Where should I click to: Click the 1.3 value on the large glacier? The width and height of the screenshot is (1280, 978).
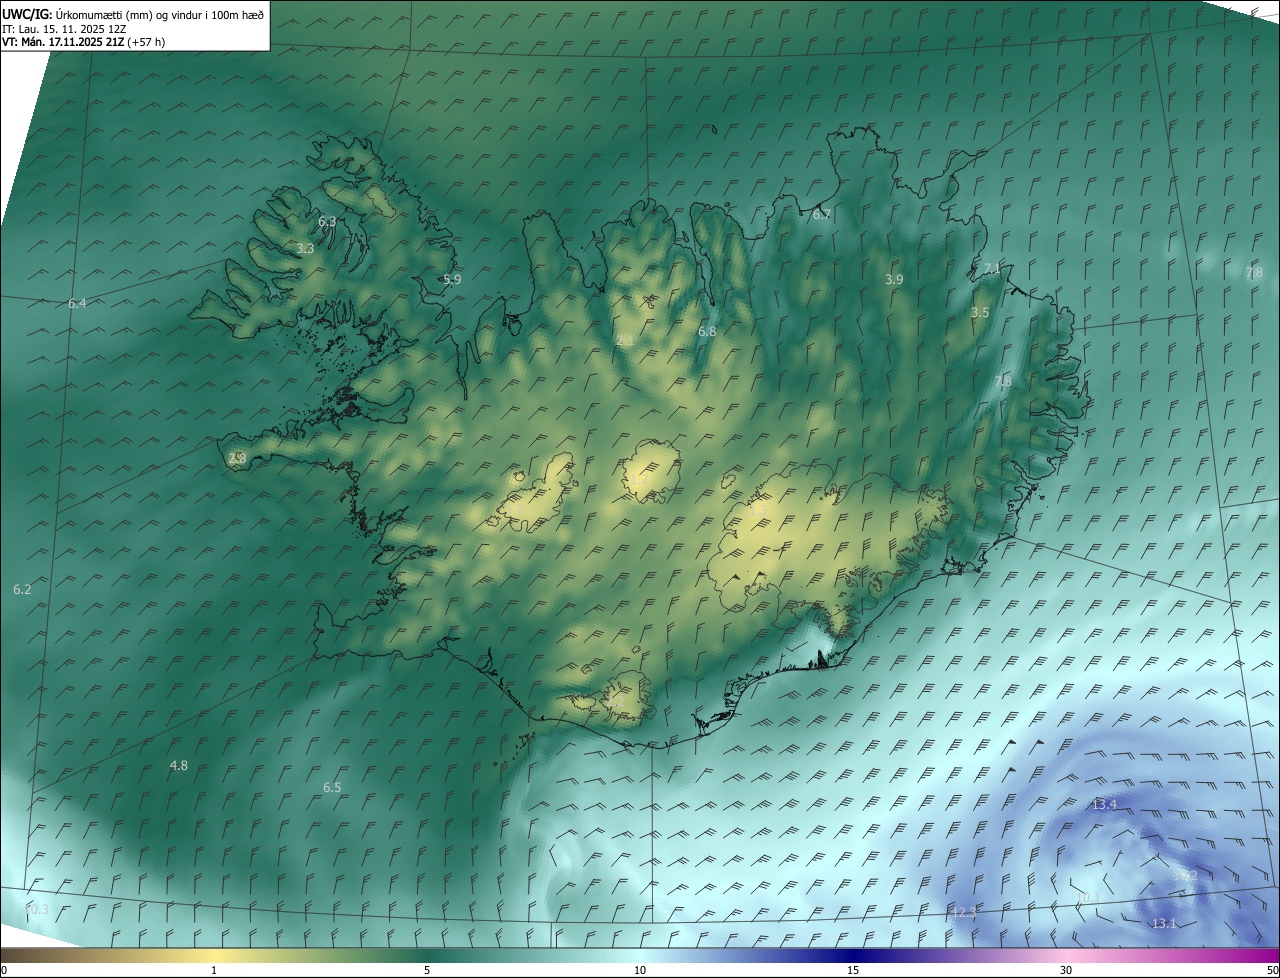(x=758, y=510)
